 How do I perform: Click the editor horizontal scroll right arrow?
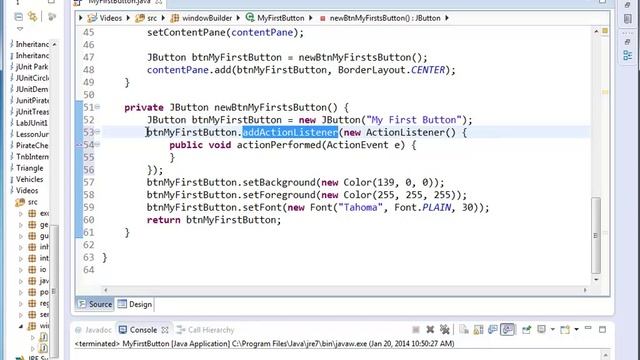tap(585, 290)
